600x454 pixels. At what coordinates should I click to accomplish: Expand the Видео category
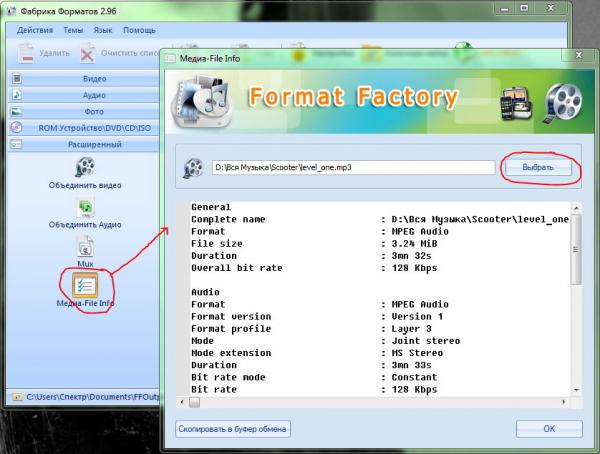coord(83,78)
